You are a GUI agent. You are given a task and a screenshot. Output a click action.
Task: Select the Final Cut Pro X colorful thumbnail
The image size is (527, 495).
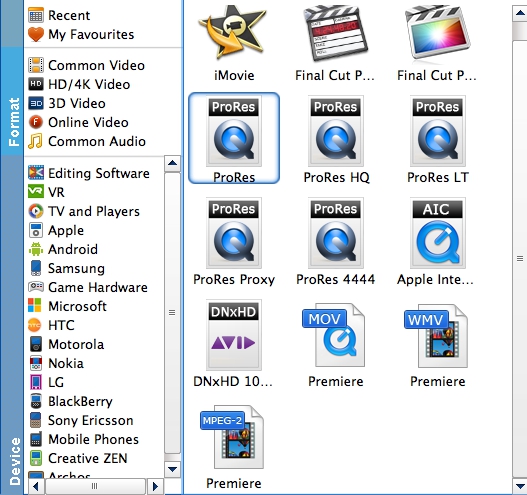tap(437, 33)
